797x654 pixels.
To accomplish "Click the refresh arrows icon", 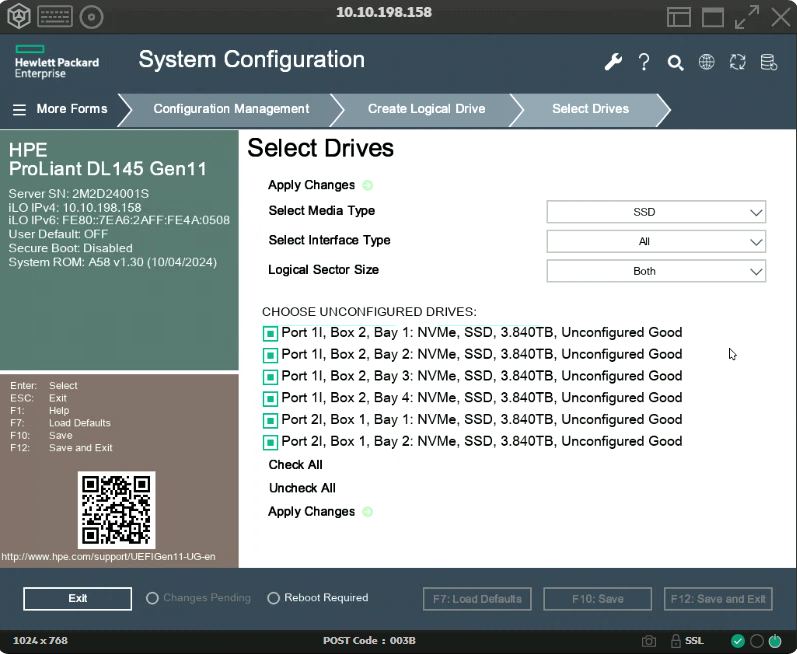I will point(738,62).
